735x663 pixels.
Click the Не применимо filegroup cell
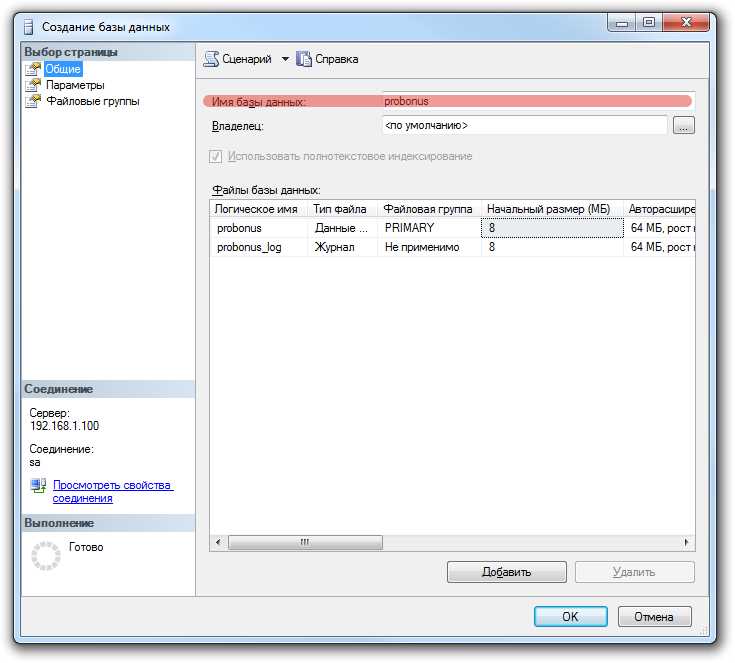tap(429, 247)
